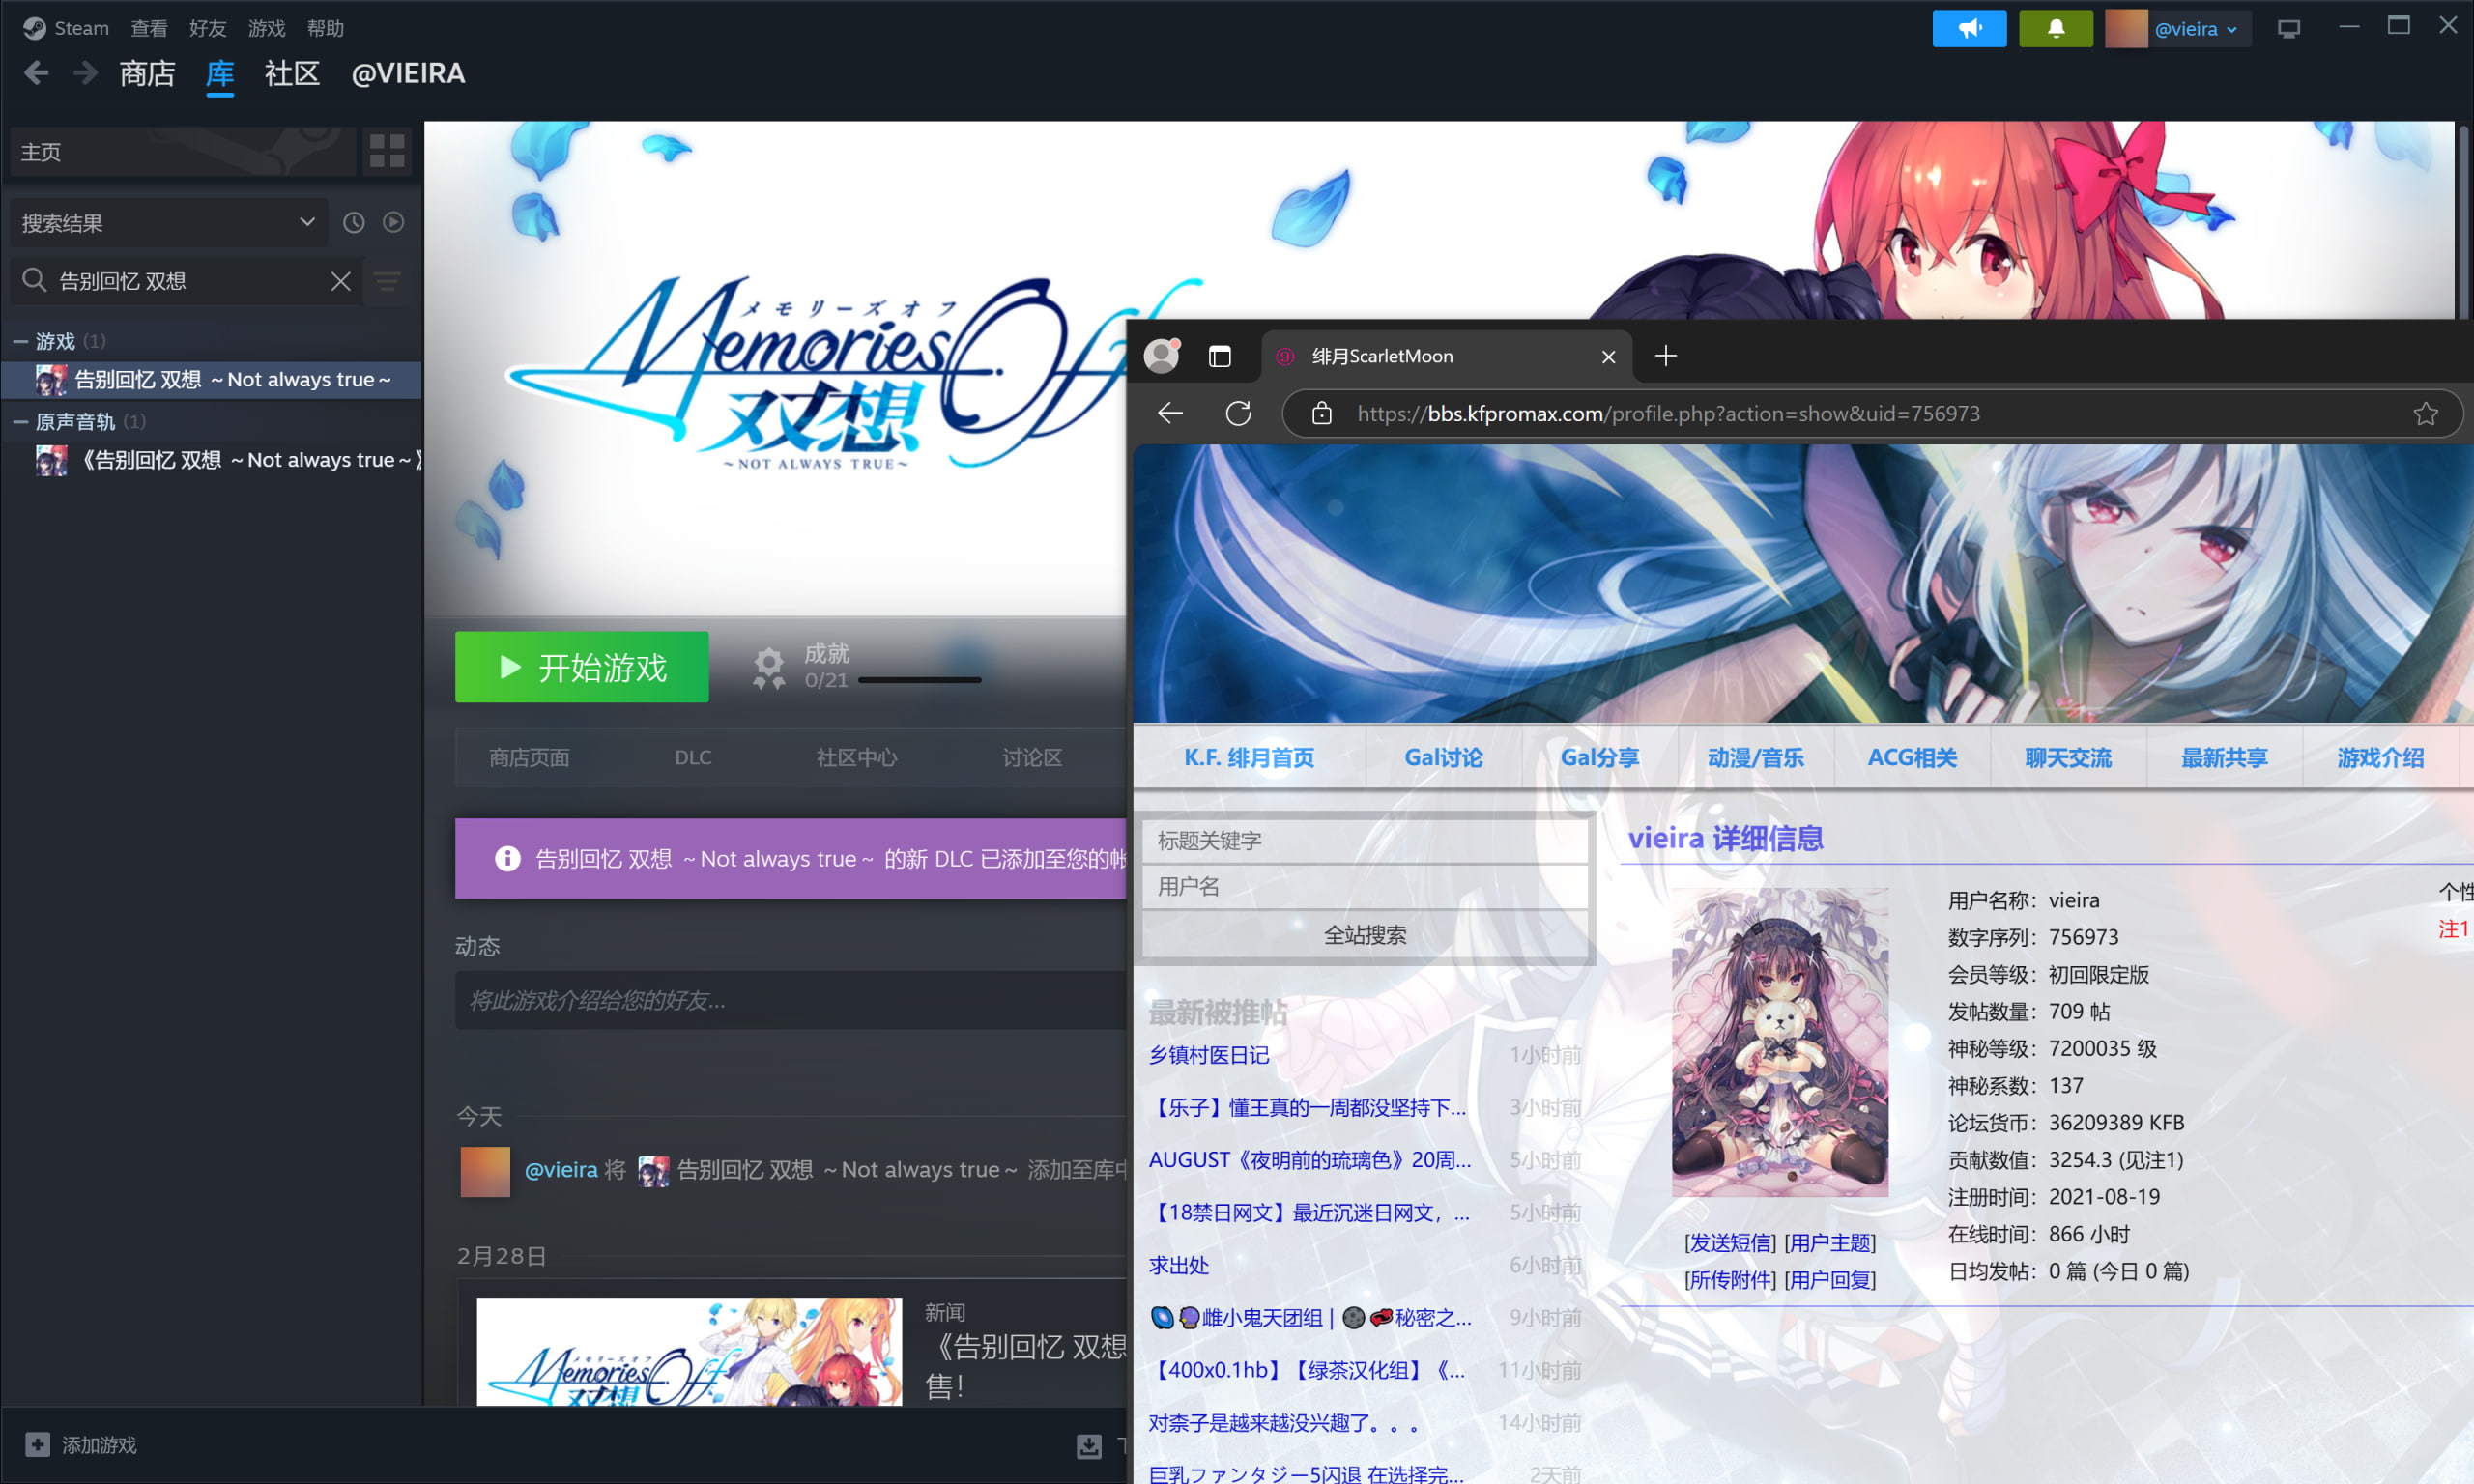Viewport: 2474px width, 1484px height.
Task: Focus the 将此游戏介绍给您的好友 field
Action: click(790, 1000)
